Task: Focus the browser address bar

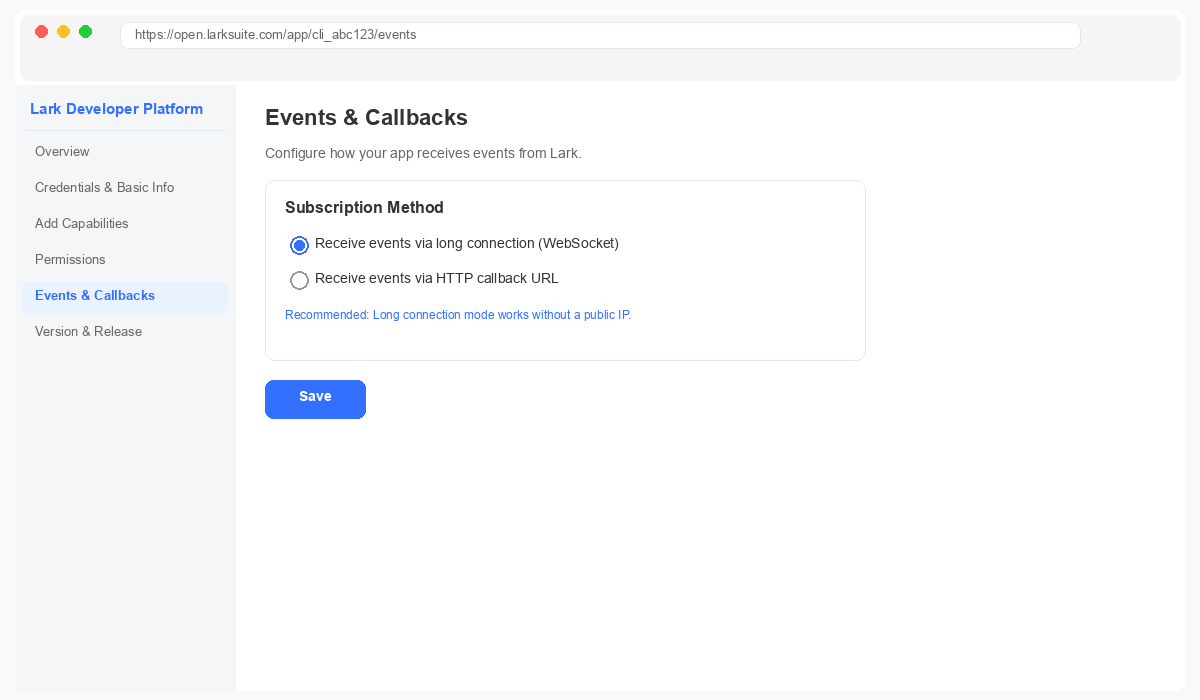Action: point(600,35)
